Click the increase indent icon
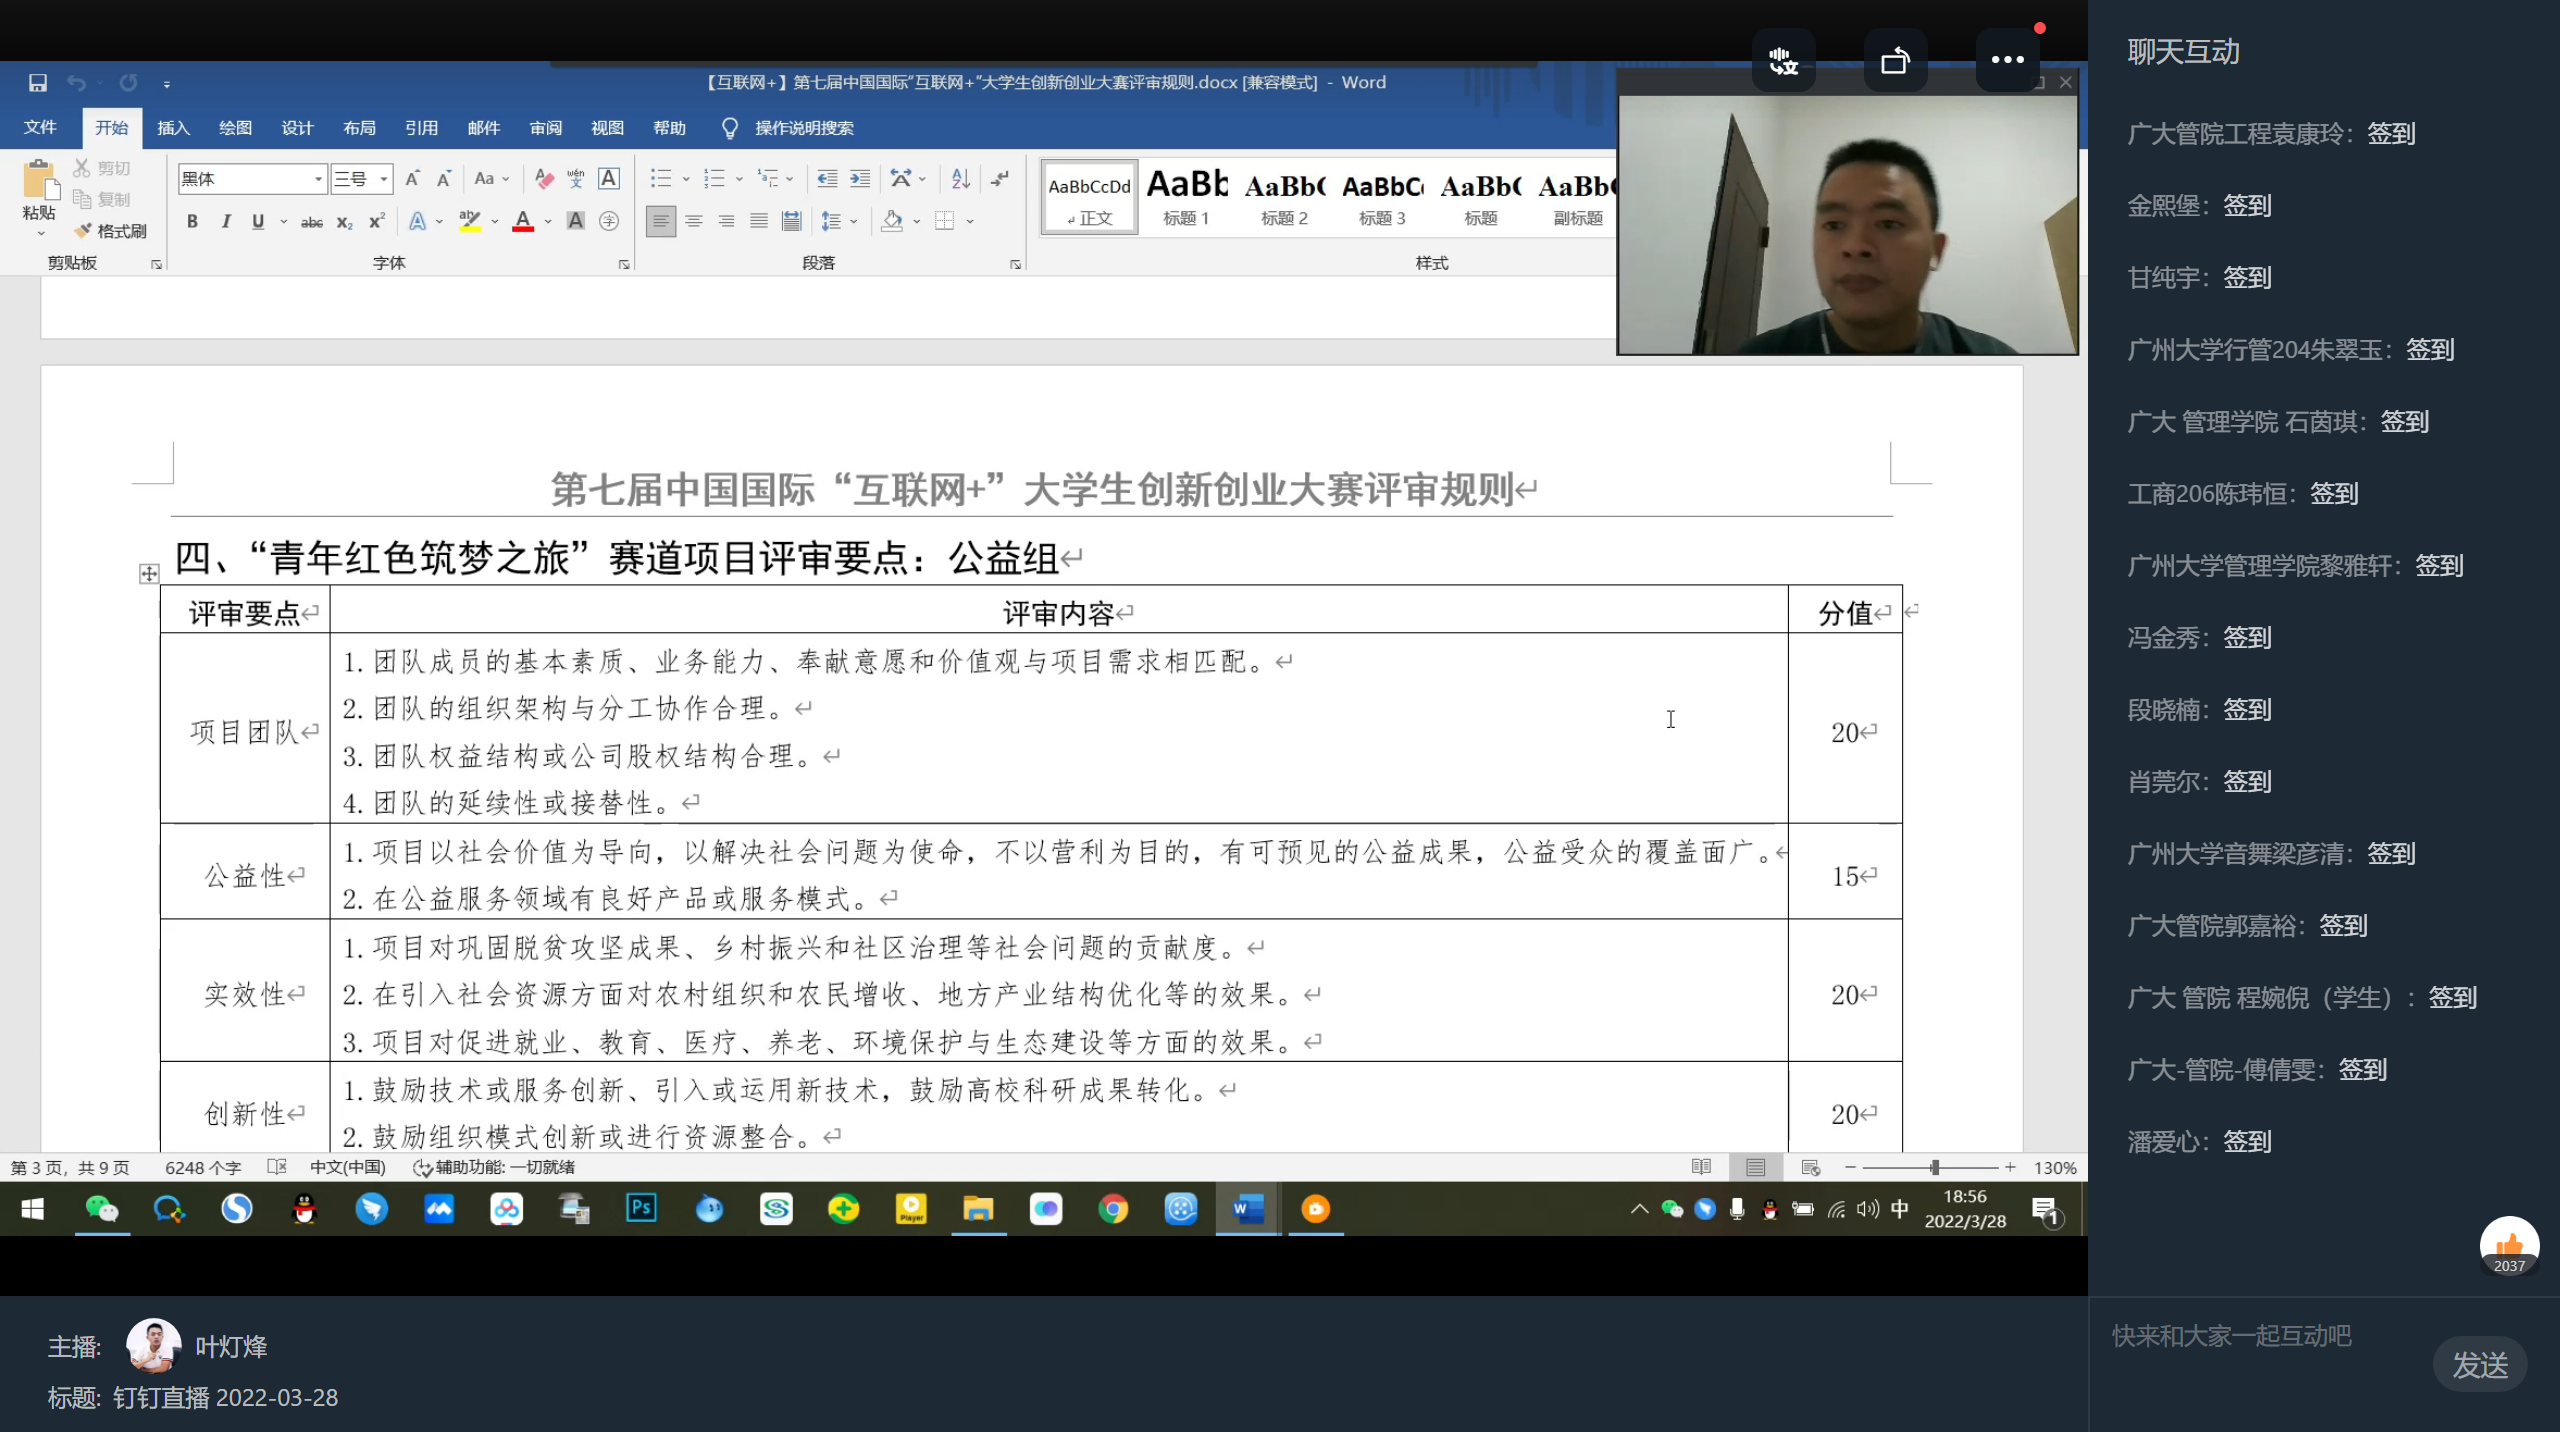This screenshot has width=2560, height=1432. coord(860,178)
